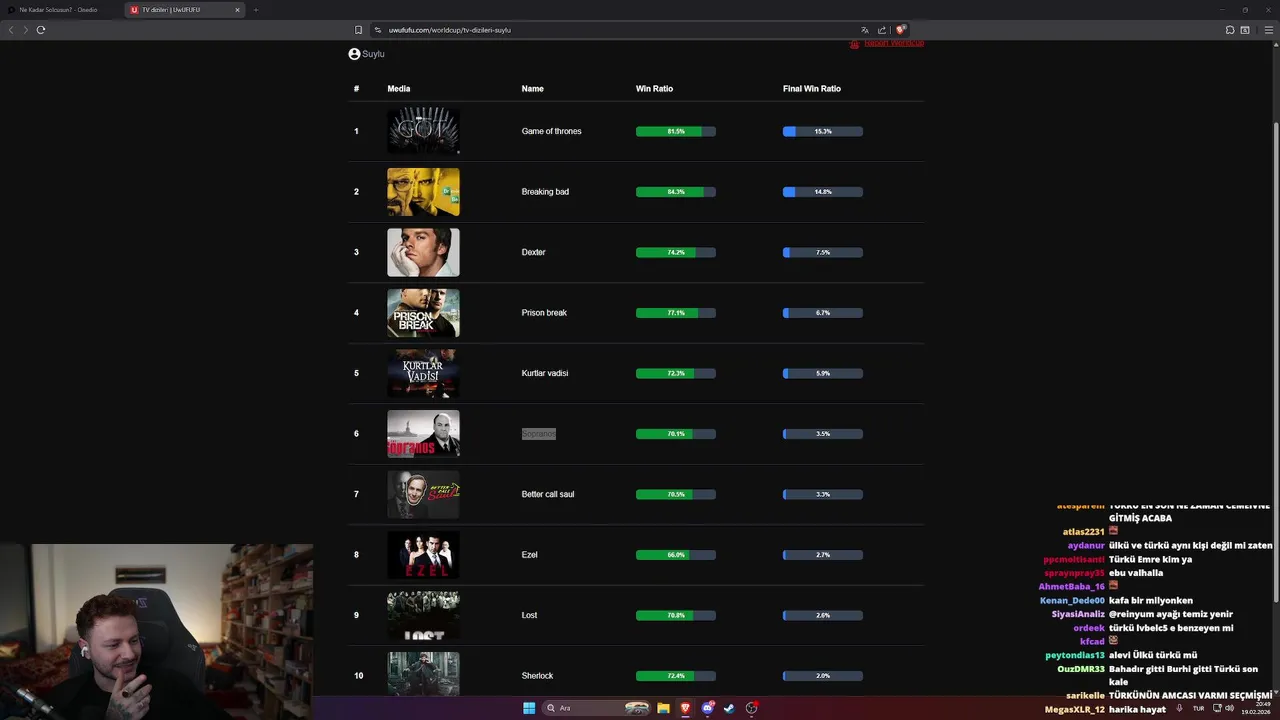Open the Brave browser taskbar icon
The image size is (1280, 720).
(x=685, y=708)
